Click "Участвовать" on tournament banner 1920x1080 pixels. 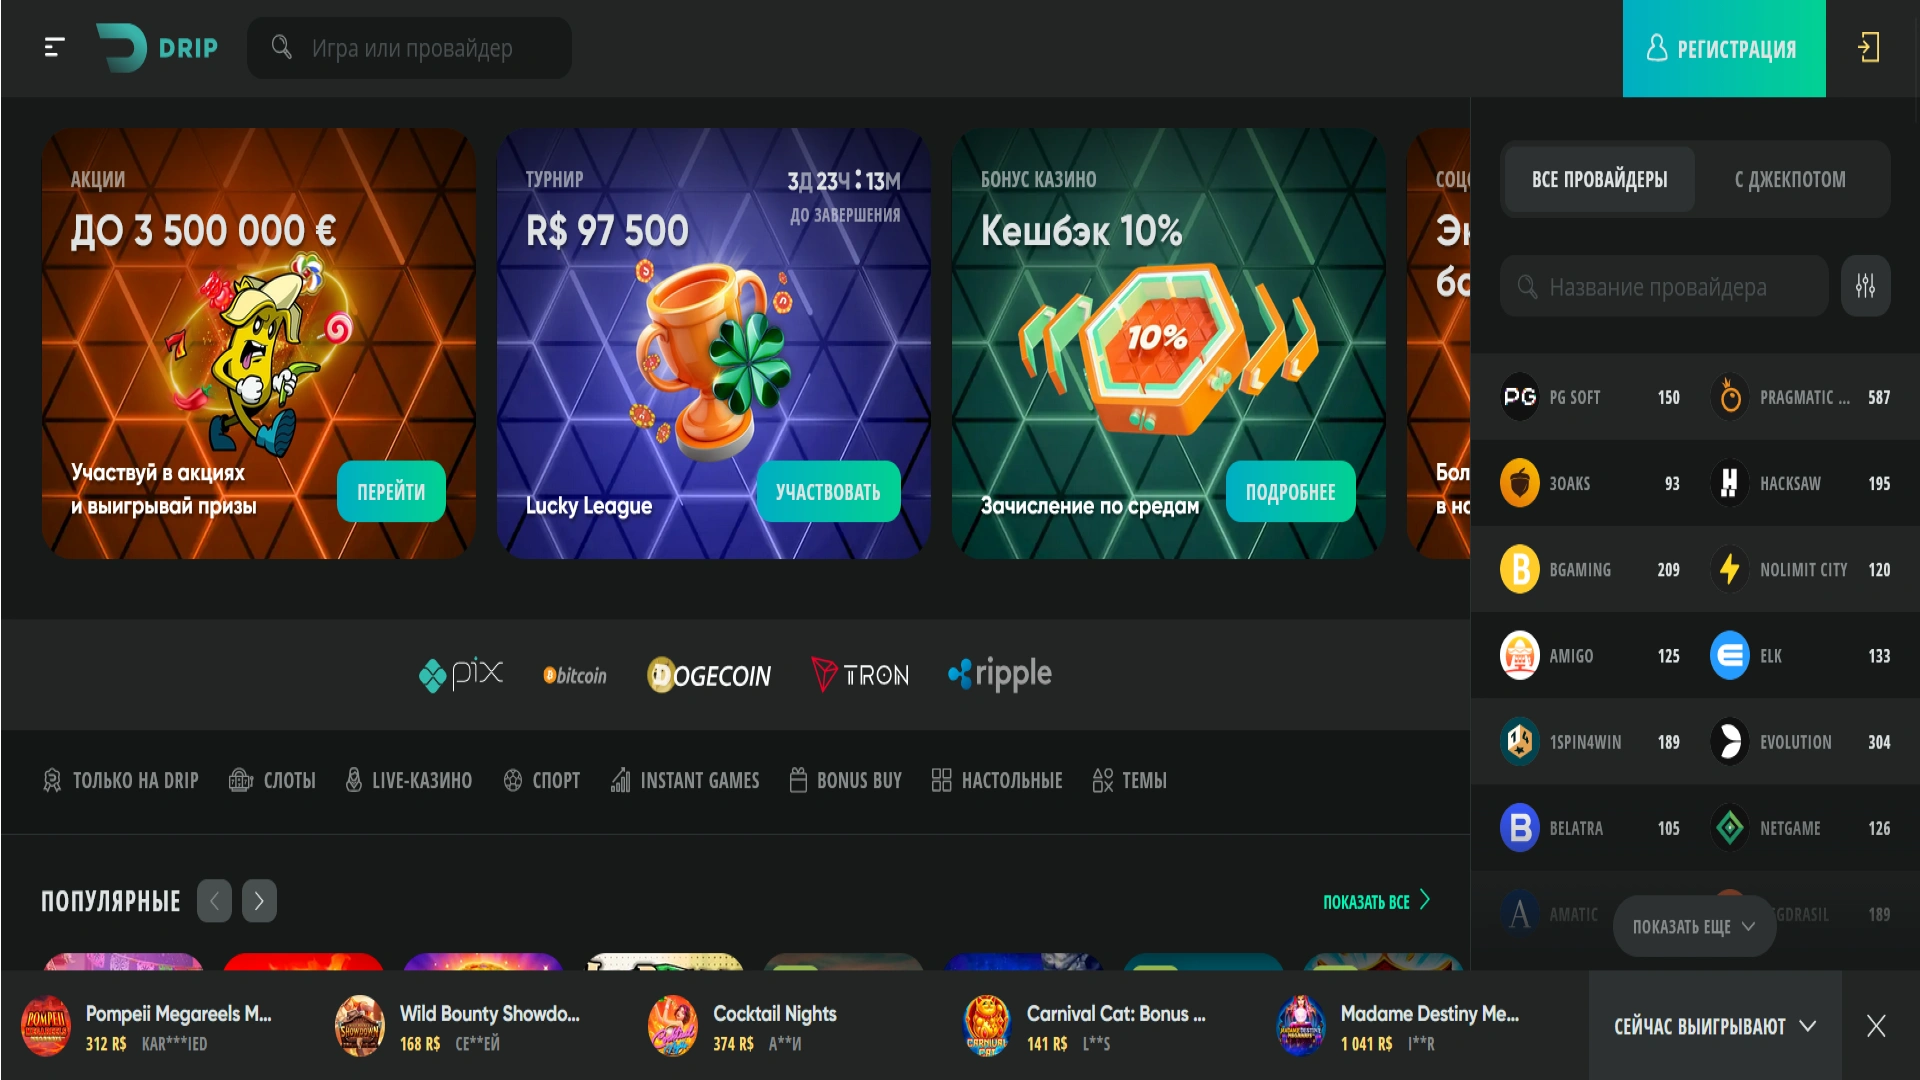coord(828,491)
